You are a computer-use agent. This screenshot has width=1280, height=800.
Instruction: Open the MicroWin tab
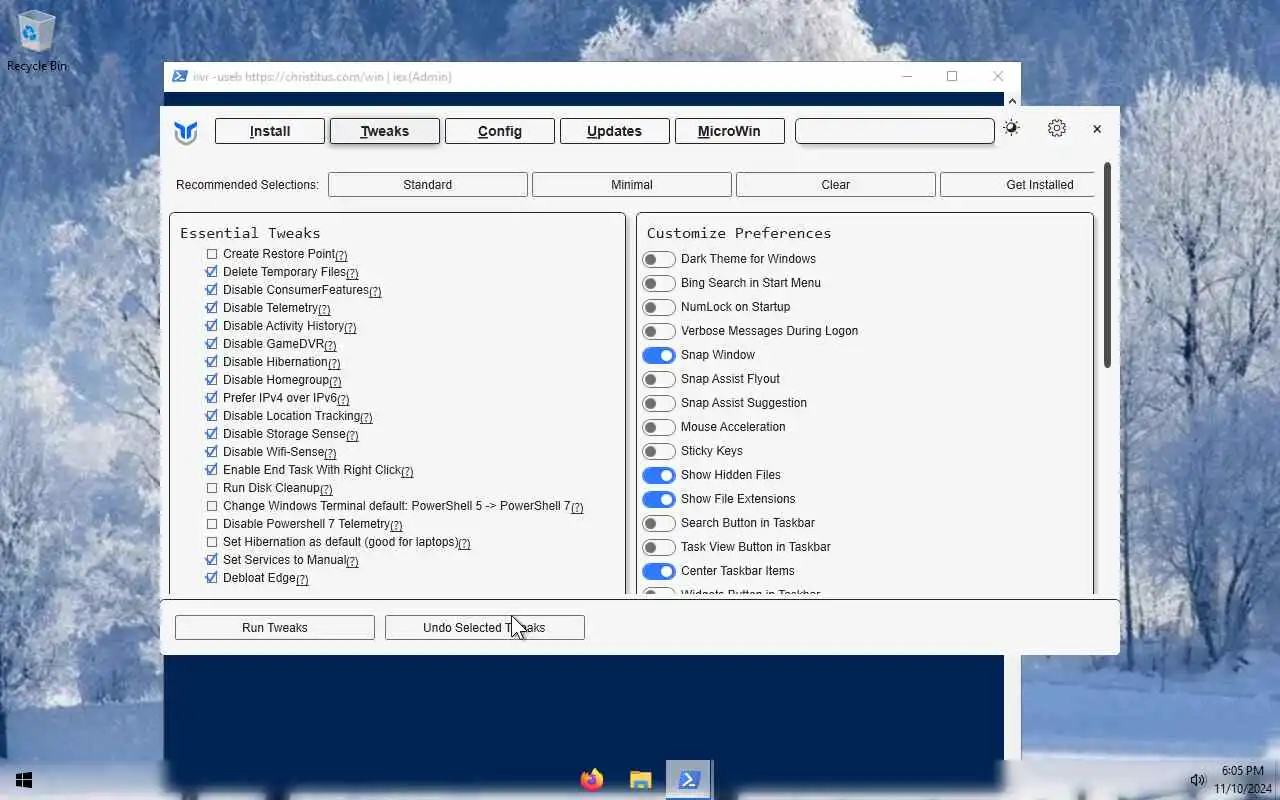point(730,131)
